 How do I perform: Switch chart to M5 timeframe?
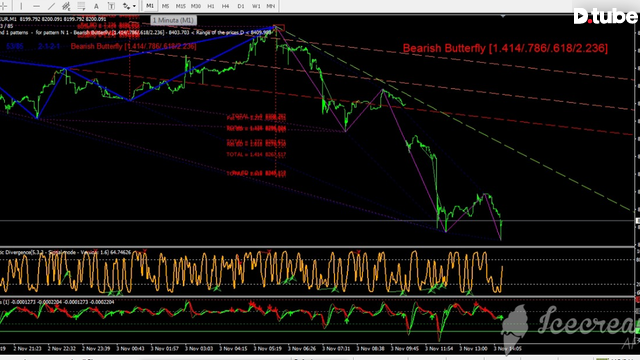click(165, 6)
